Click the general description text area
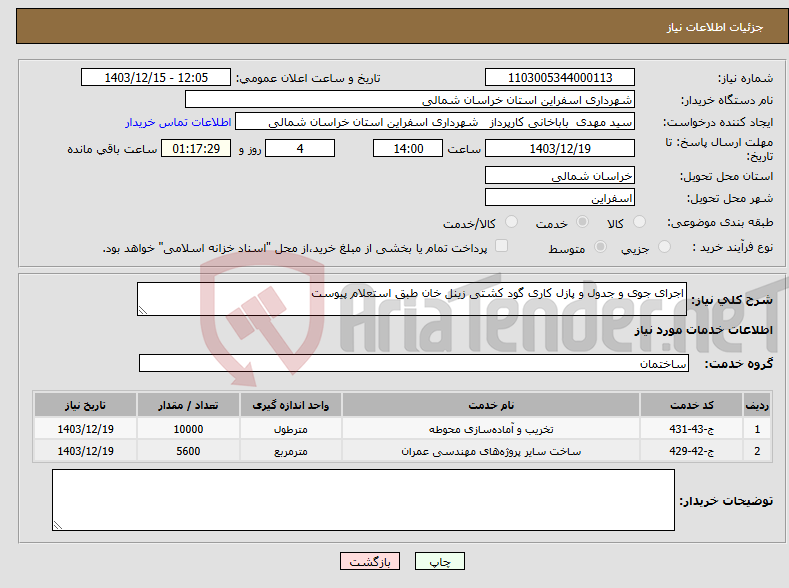Viewport: 789px width, 588px height. click(x=412, y=299)
